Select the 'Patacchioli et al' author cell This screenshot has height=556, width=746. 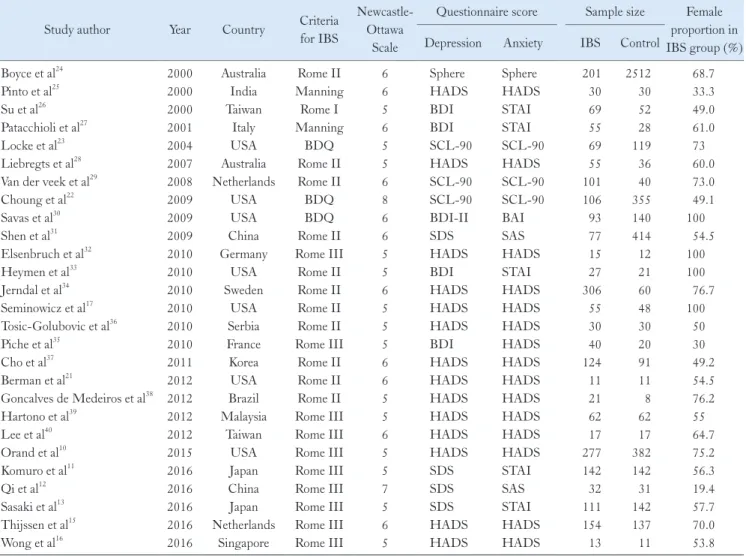[x=44, y=127]
